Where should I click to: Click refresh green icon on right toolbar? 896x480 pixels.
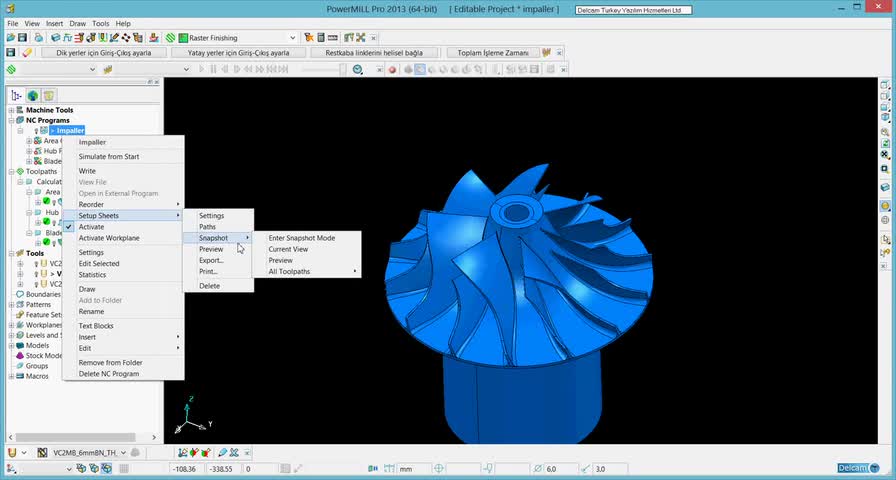(x=885, y=143)
